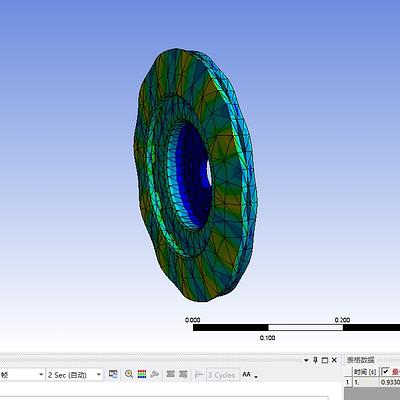Viewport: 400px width, 400px height.
Task: Pin the animation panel with pushpin icon
Action: pyautogui.click(x=315, y=360)
